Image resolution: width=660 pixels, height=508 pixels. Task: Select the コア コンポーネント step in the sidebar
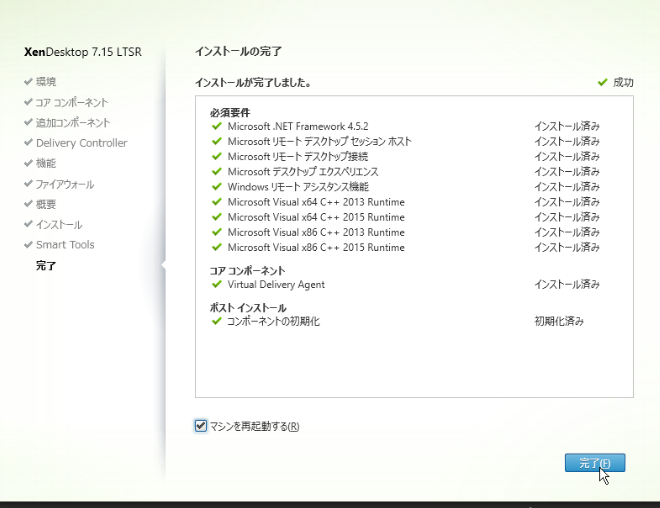(x=72, y=102)
